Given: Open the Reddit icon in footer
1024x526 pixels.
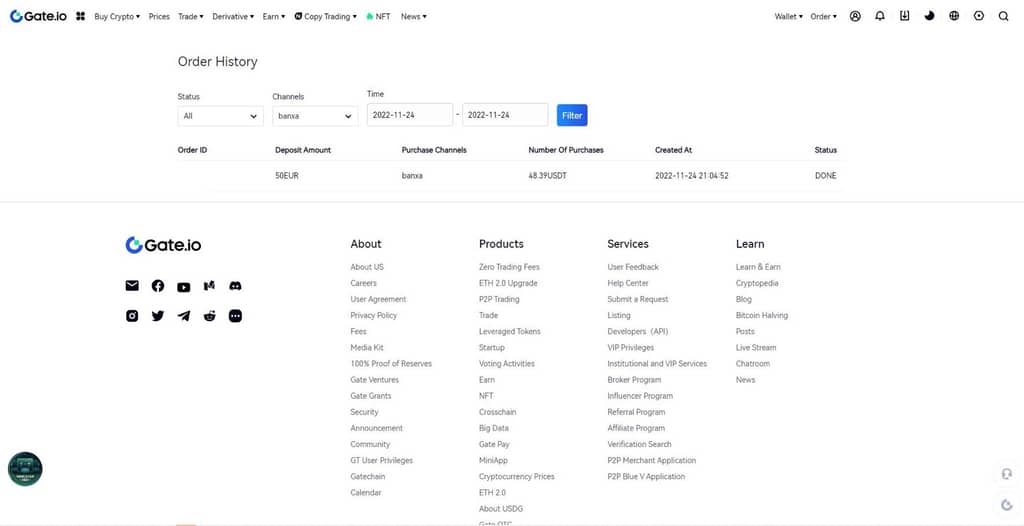Looking at the screenshot, I should pos(209,316).
